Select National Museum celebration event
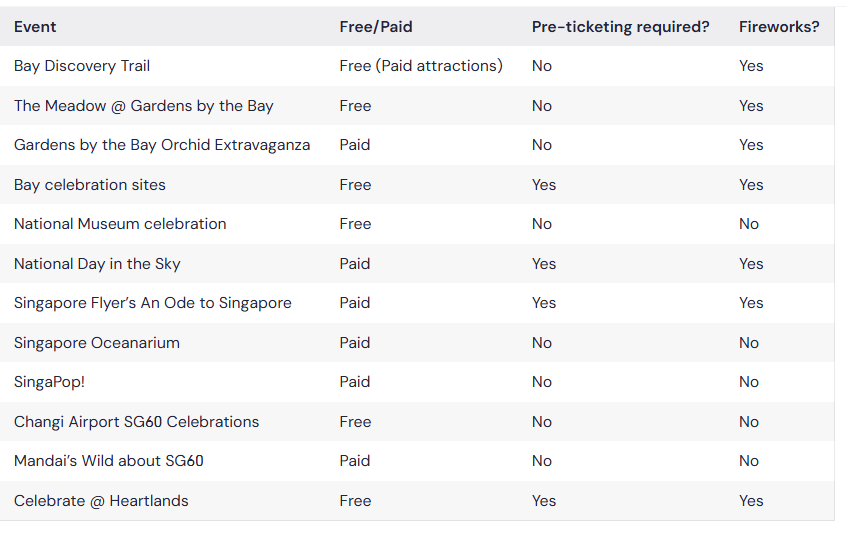Image resolution: width=847 pixels, height=537 pixels. (120, 224)
